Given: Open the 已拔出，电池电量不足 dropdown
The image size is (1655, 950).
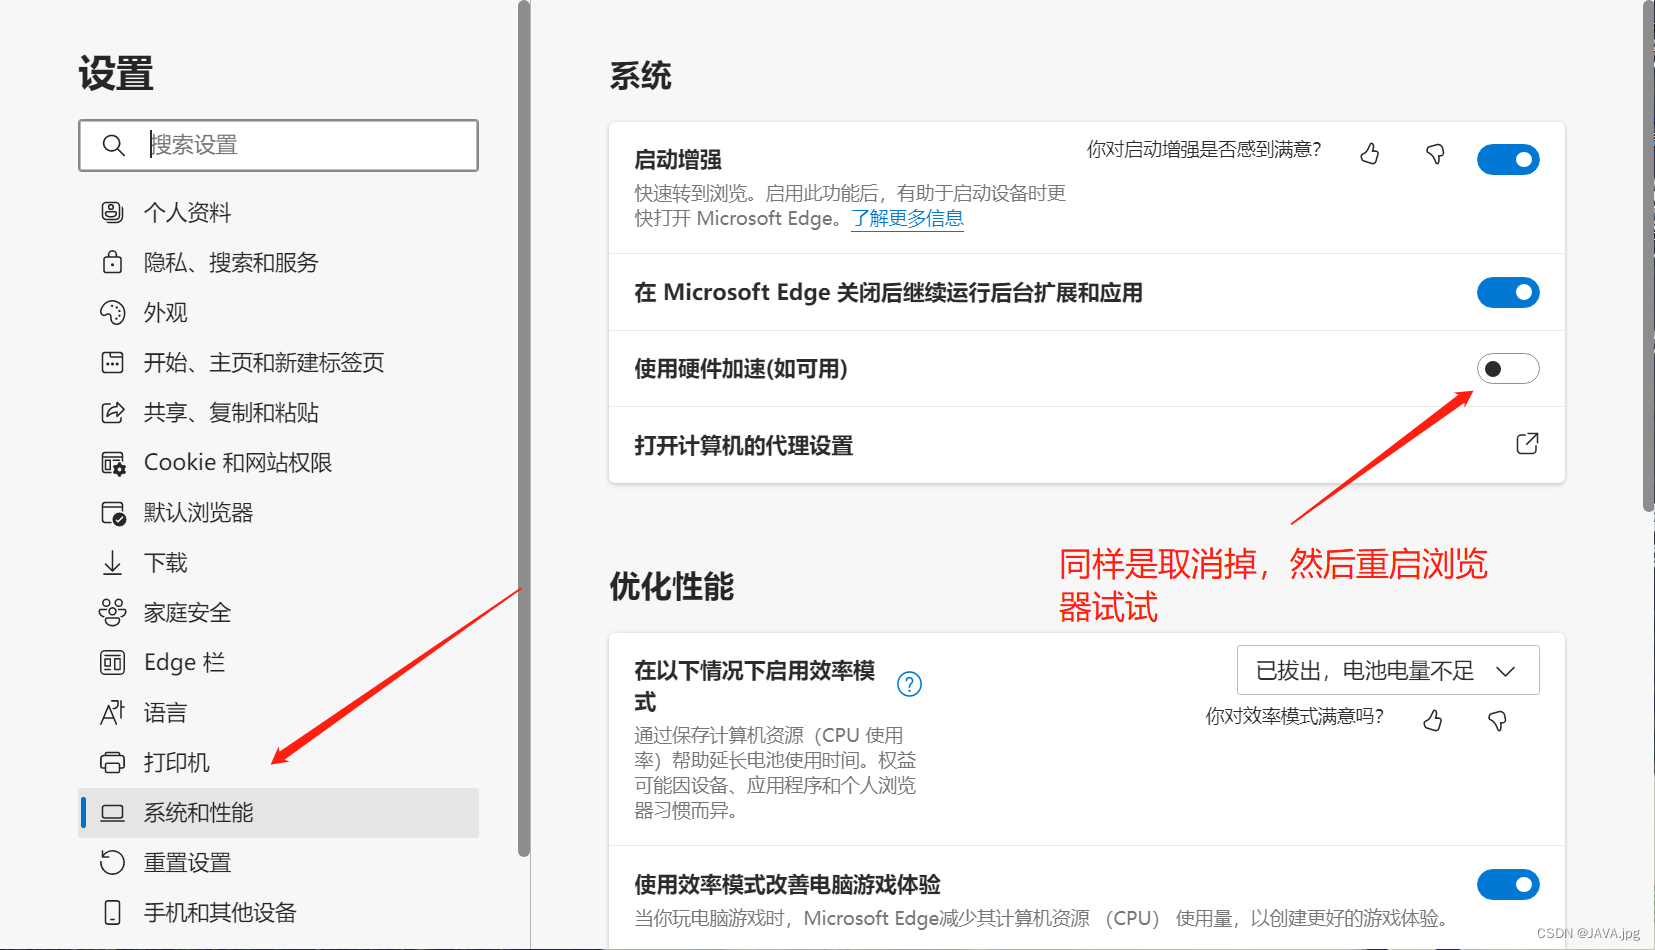Looking at the screenshot, I should click(1388, 670).
